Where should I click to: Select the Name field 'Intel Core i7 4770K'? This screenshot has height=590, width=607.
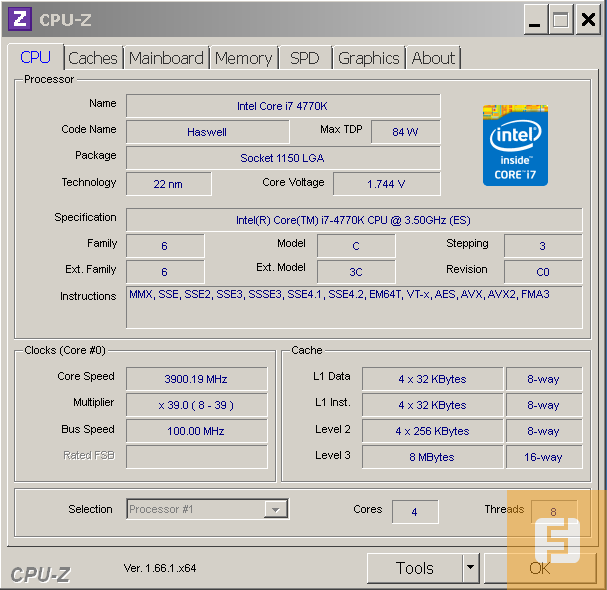[283, 106]
